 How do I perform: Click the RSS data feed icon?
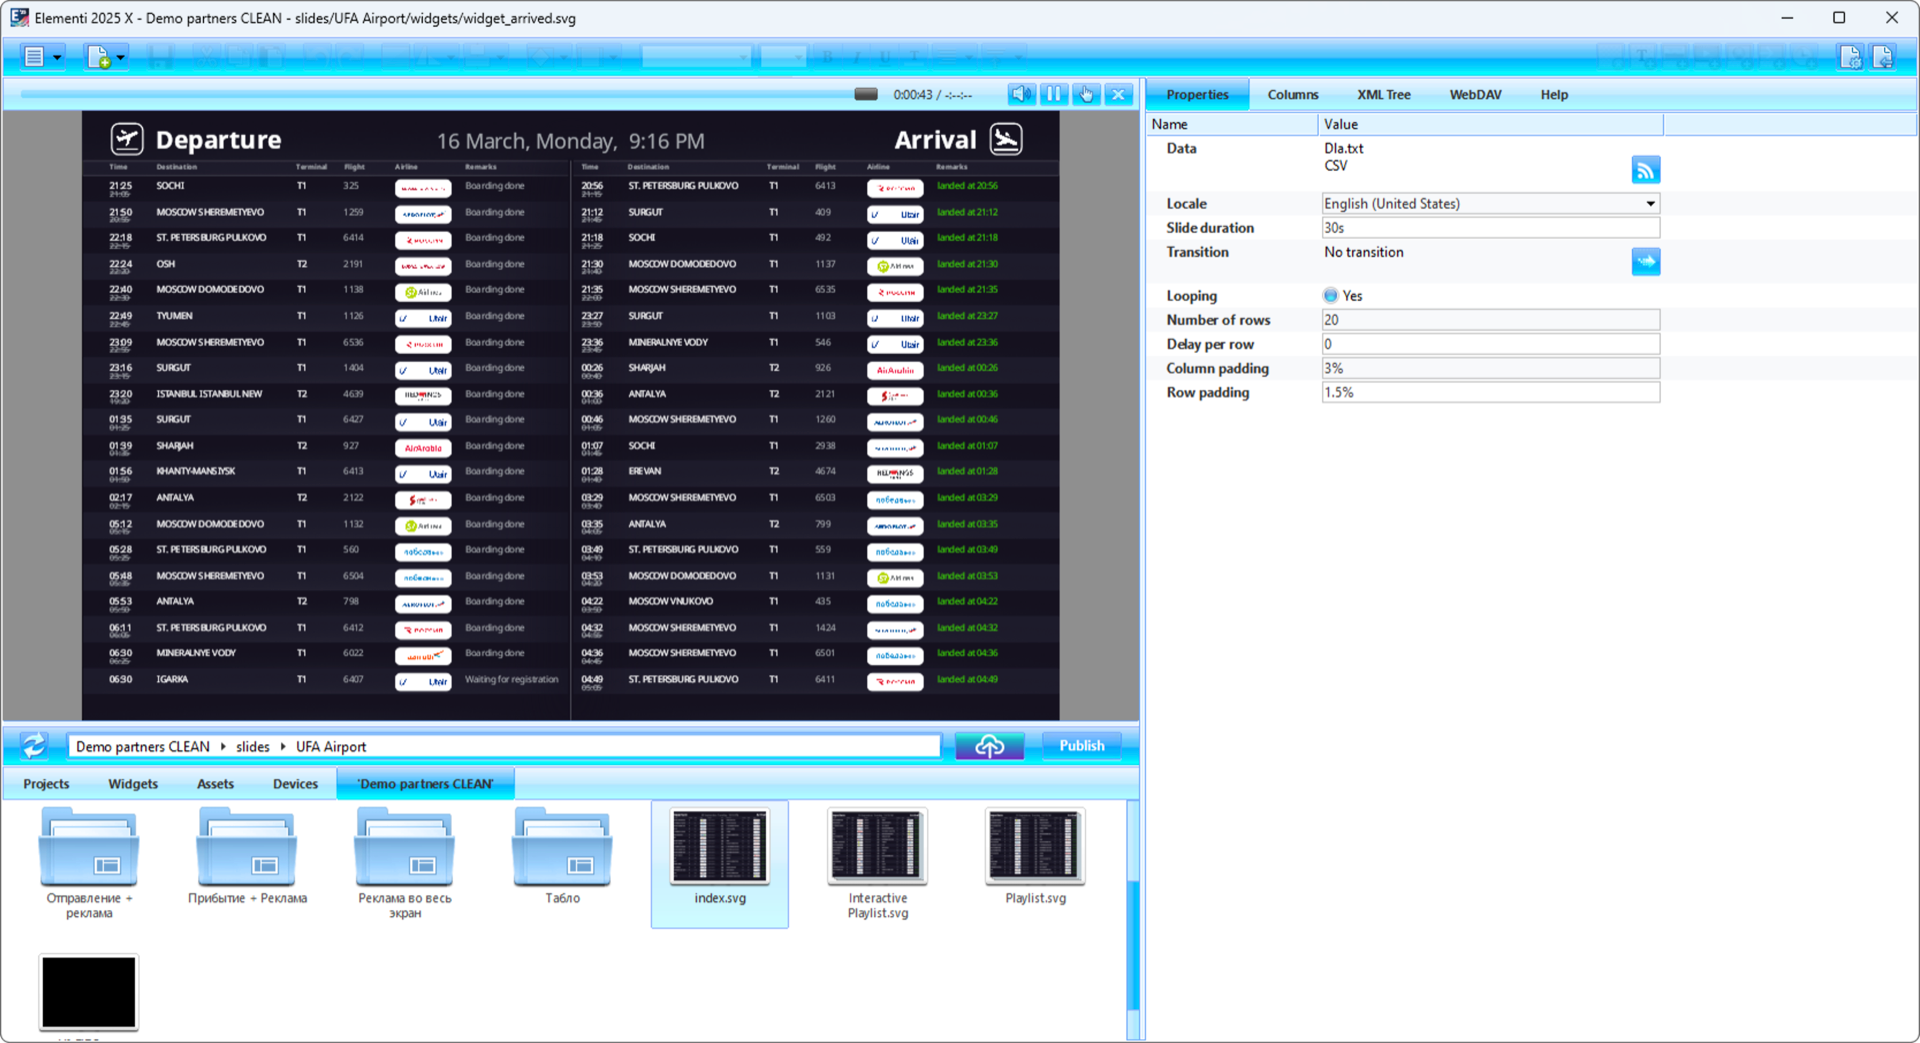click(x=1645, y=170)
